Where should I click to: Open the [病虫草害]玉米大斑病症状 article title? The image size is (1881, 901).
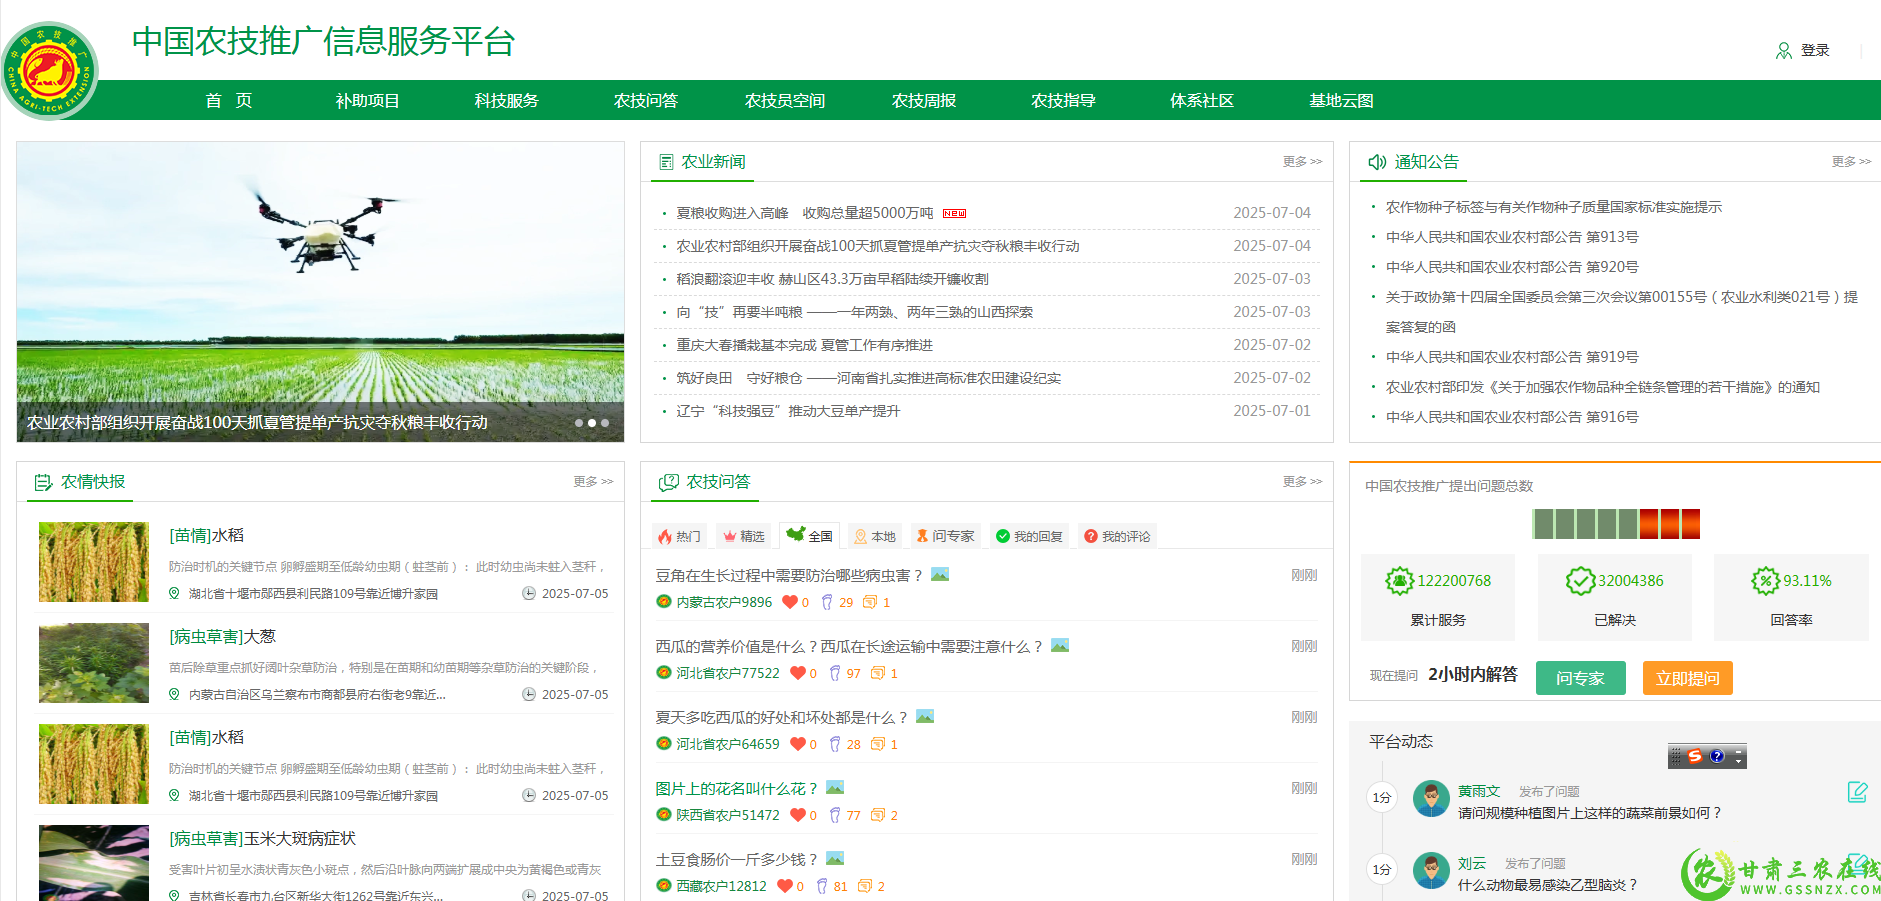pos(262,838)
